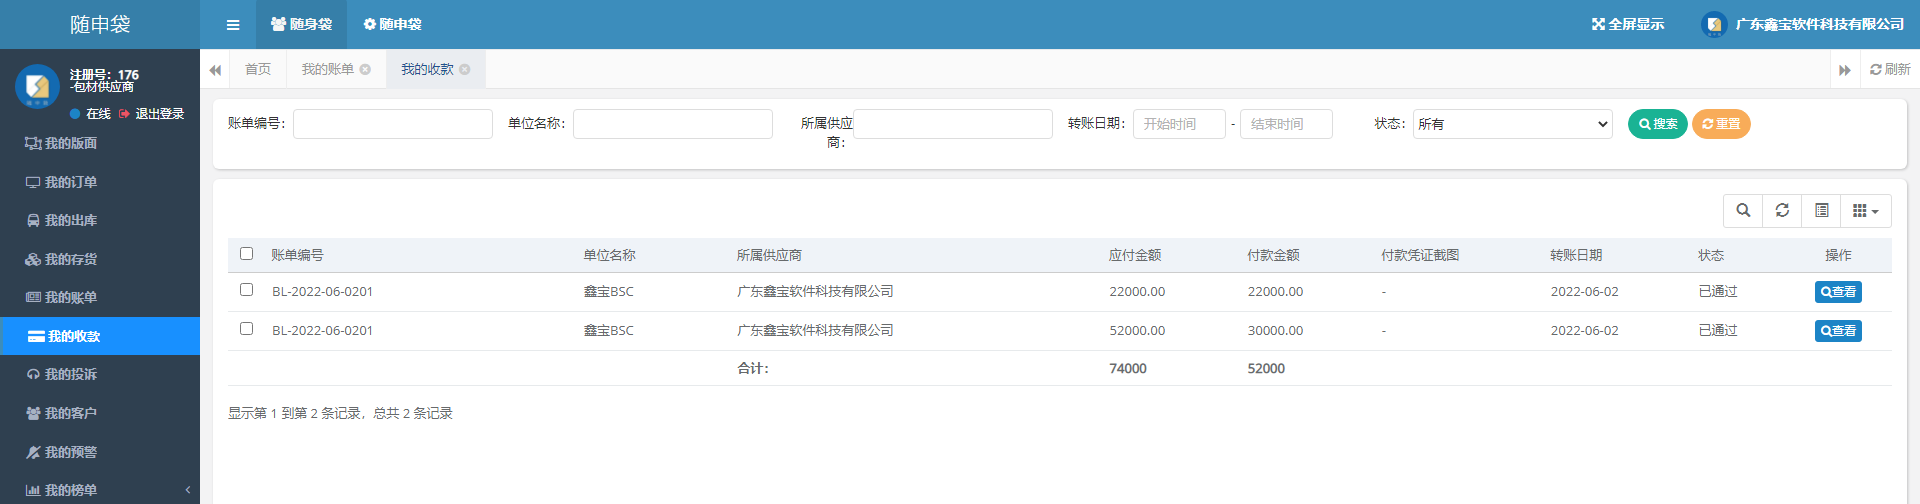The image size is (1920, 504).
Task: Expand 我的榜单 sidebar submenu
Action: (x=100, y=490)
